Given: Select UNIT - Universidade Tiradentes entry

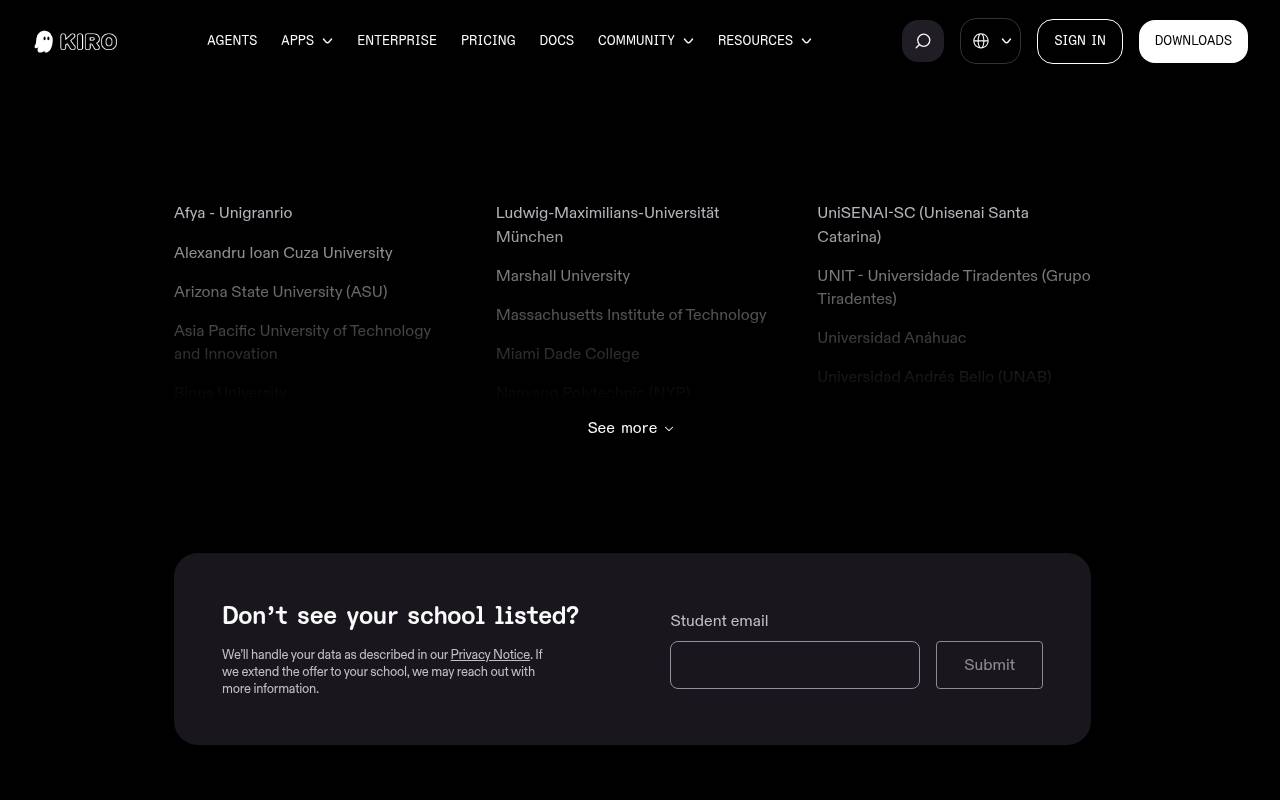Looking at the screenshot, I should click(x=954, y=287).
